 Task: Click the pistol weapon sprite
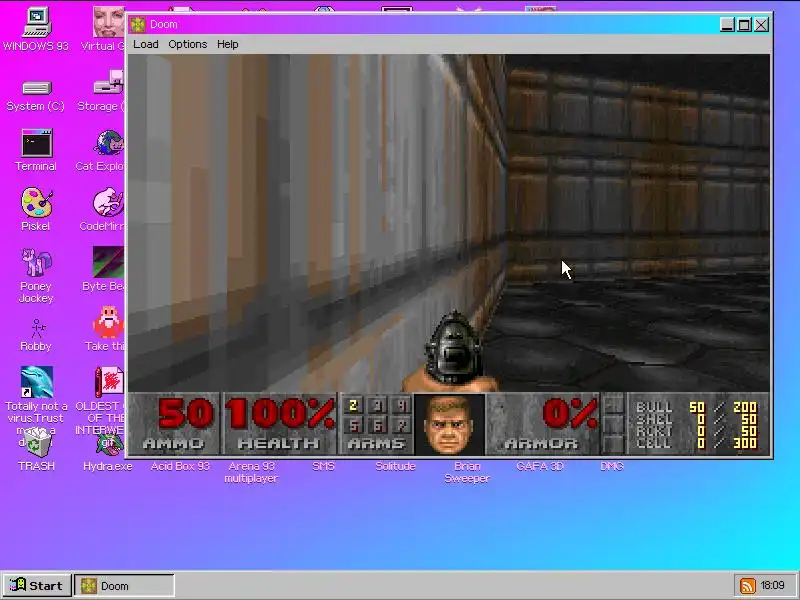pos(451,352)
